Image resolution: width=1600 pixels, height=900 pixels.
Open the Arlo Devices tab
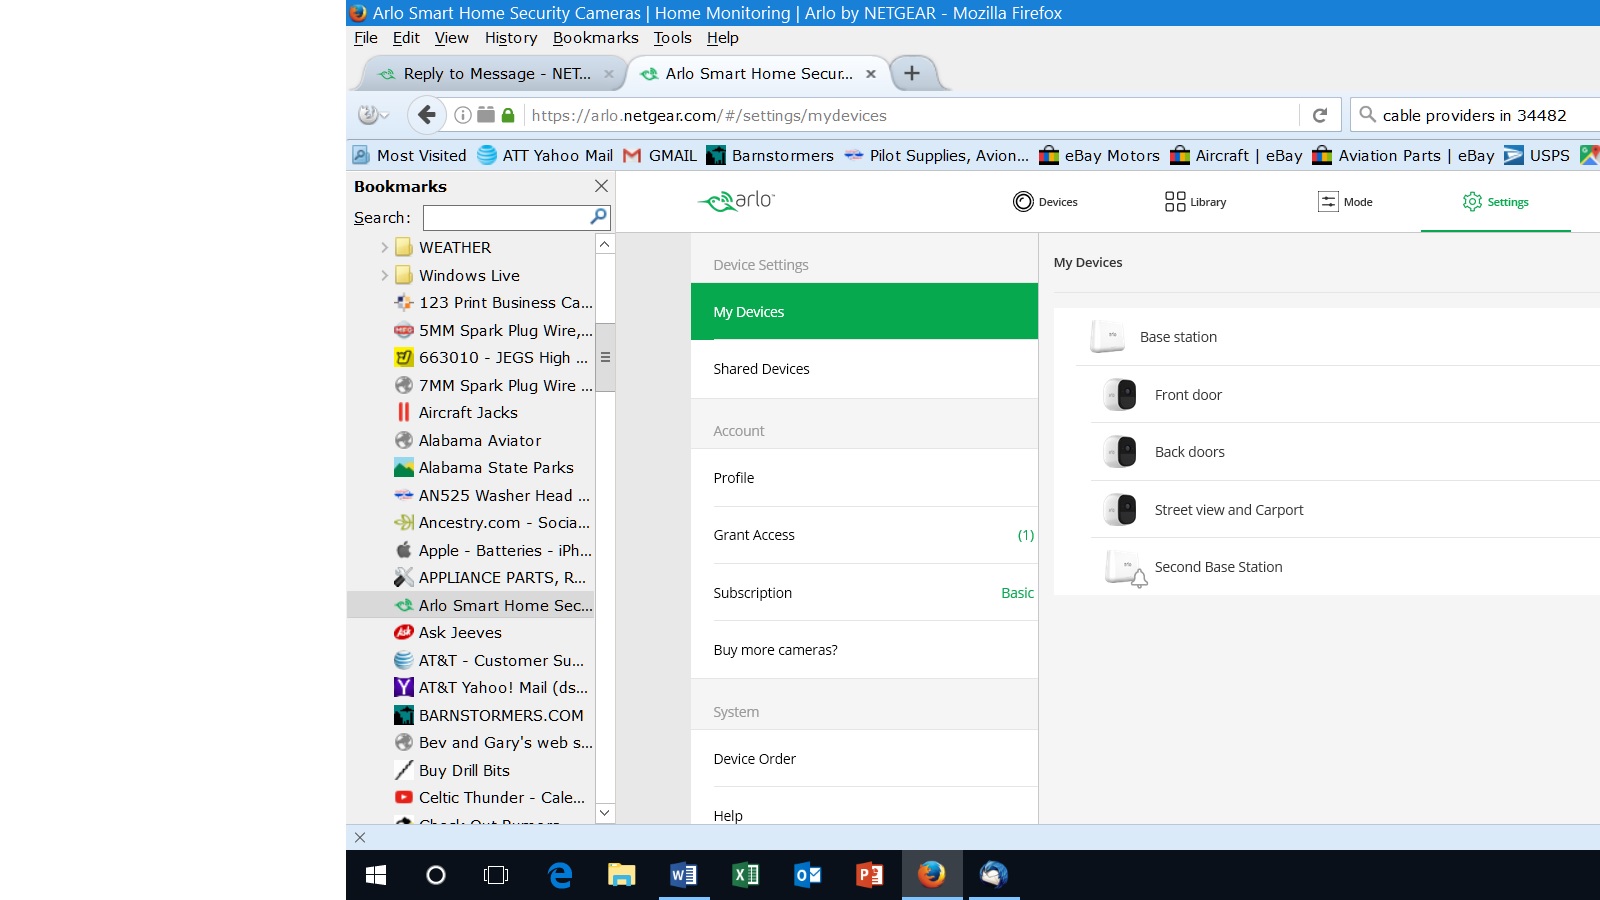[1045, 202]
